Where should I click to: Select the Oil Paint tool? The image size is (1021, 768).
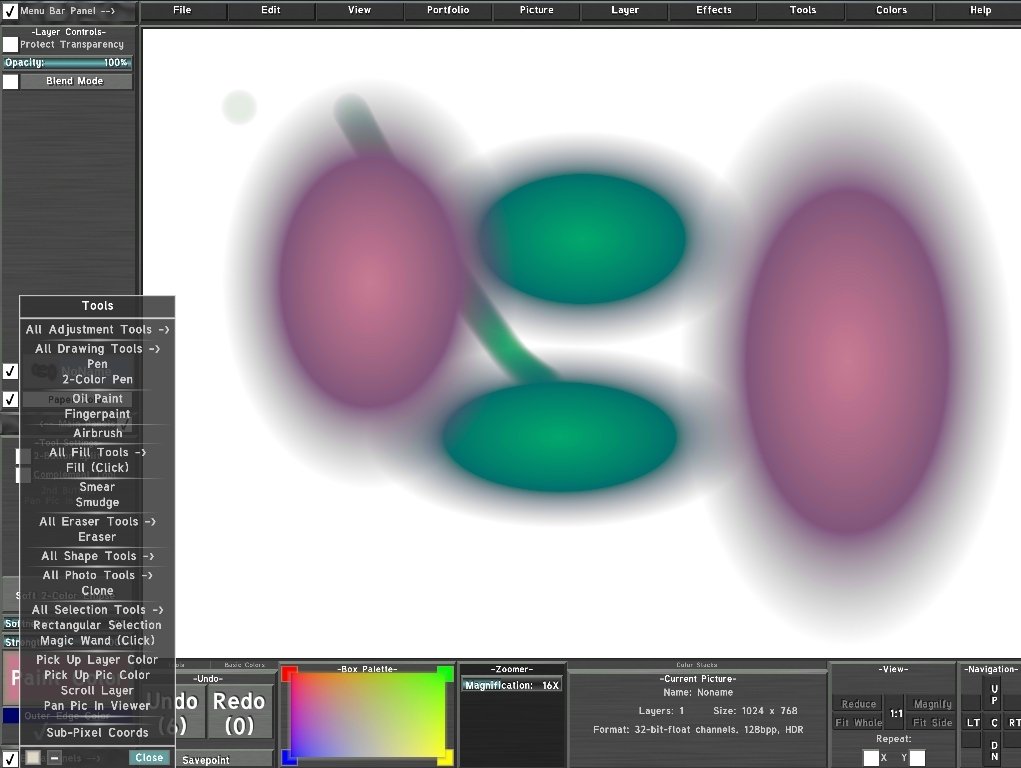[x=97, y=399]
